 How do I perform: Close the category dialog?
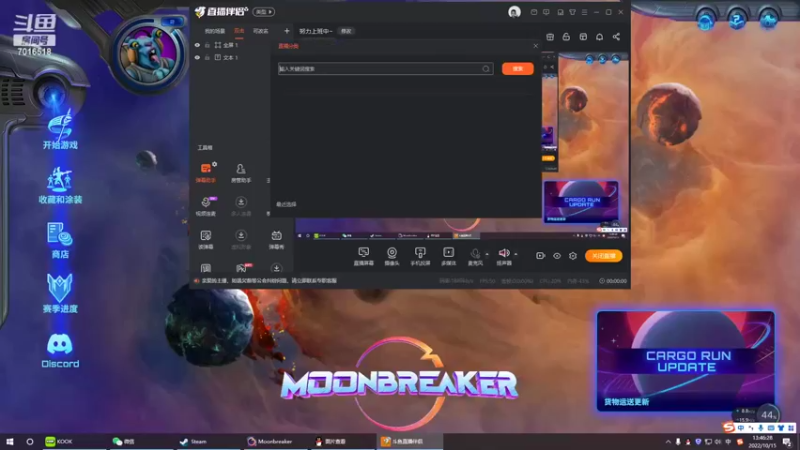(x=535, y=46)
